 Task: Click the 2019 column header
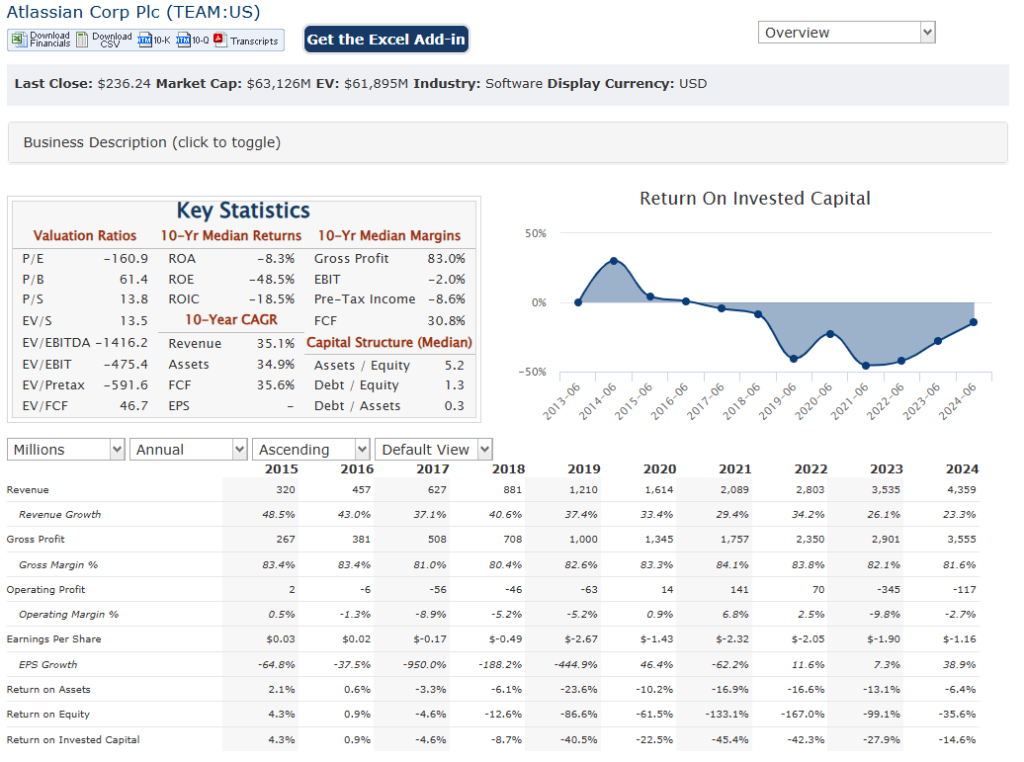pyautogui.click(x=584, y=469)
